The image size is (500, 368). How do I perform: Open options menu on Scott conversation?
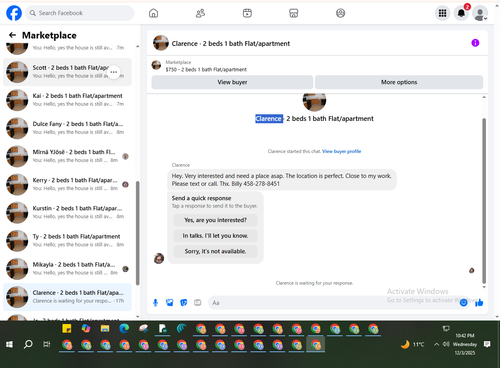[x=114, y=72]
